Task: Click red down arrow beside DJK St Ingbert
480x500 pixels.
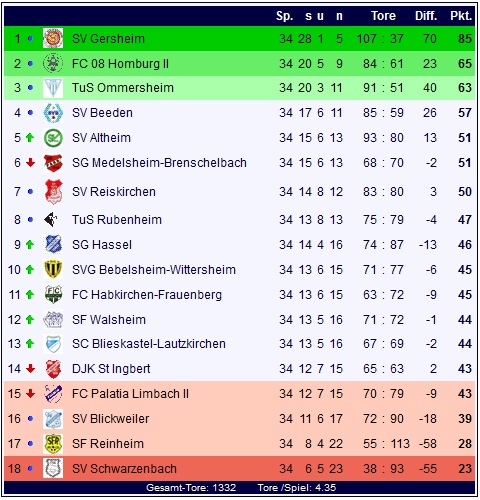Action: 30,368
